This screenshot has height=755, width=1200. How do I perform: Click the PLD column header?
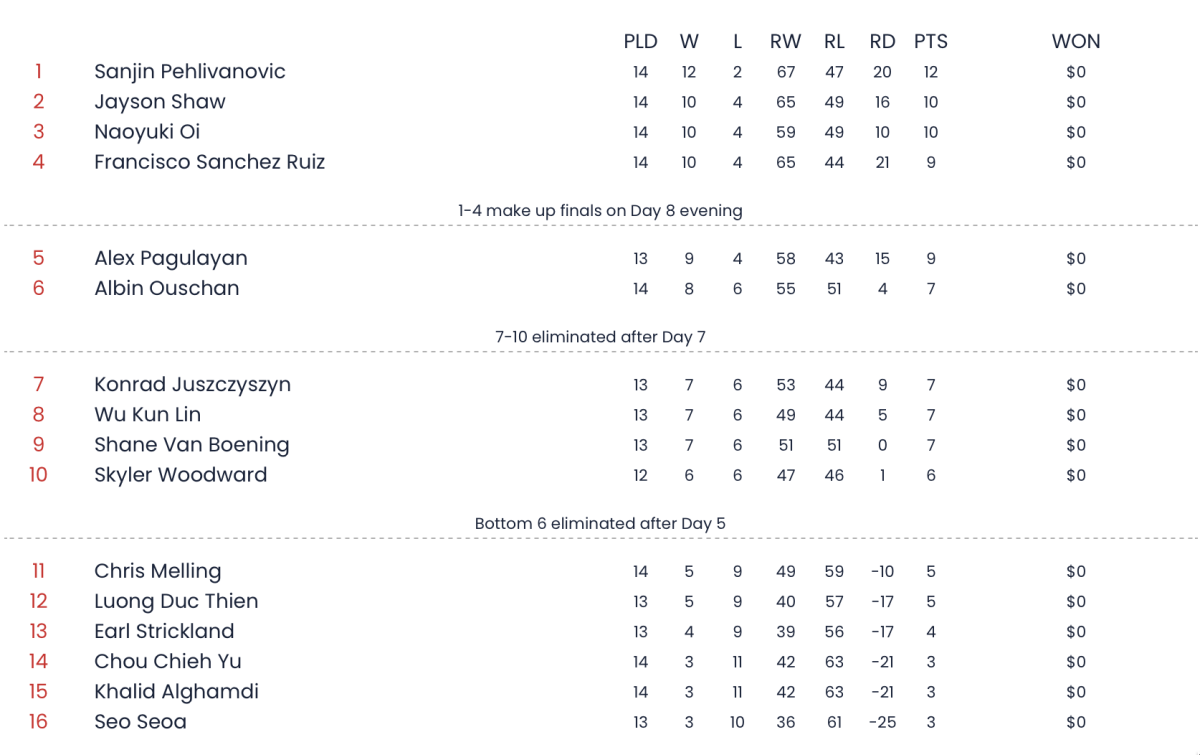[x=641, y=42]
